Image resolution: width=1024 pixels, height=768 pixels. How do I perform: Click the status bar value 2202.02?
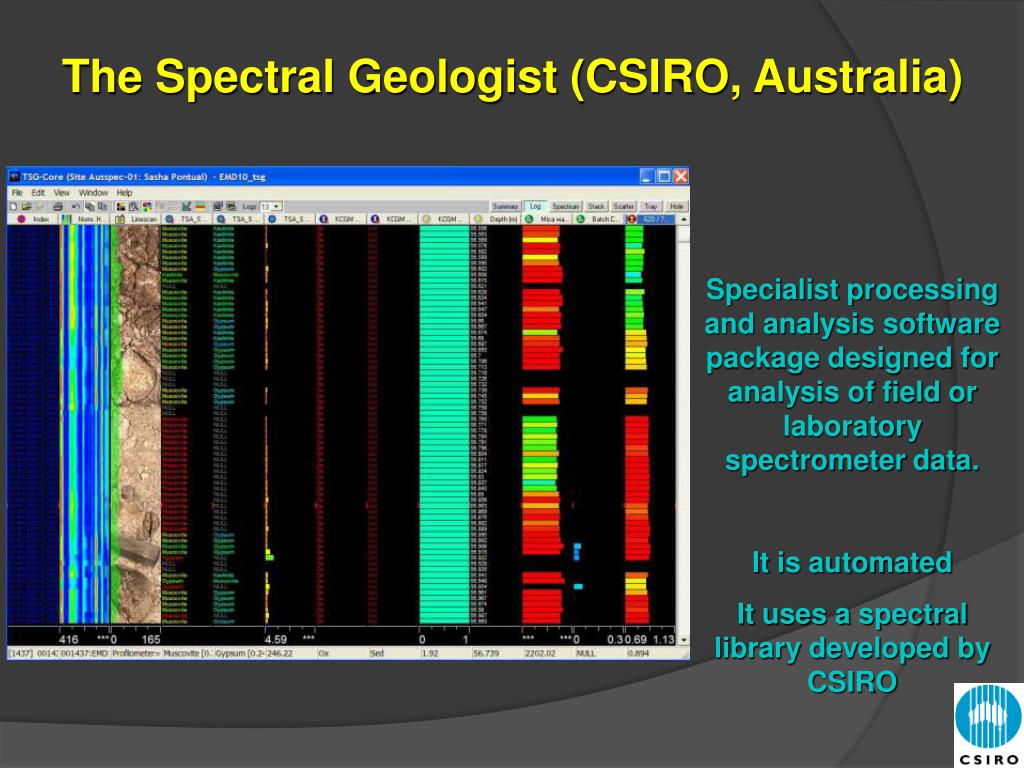[540, 653]
